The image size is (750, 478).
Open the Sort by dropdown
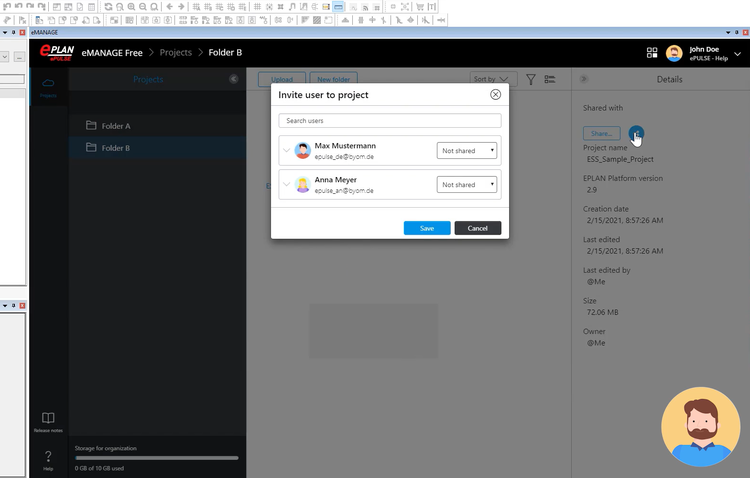(x=491, y=79)
